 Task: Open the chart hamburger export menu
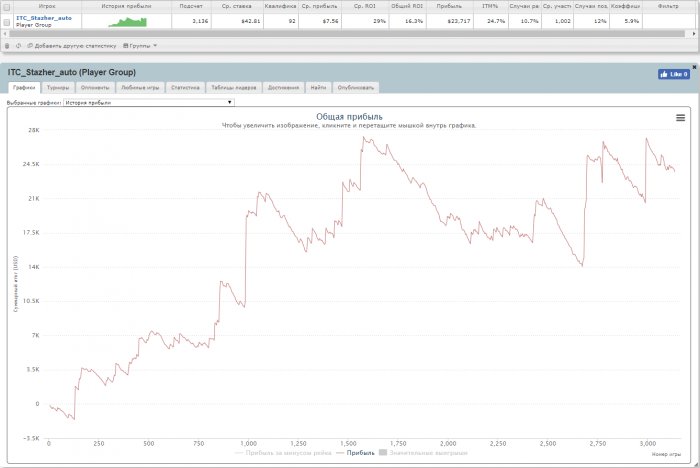coord(680,118)
